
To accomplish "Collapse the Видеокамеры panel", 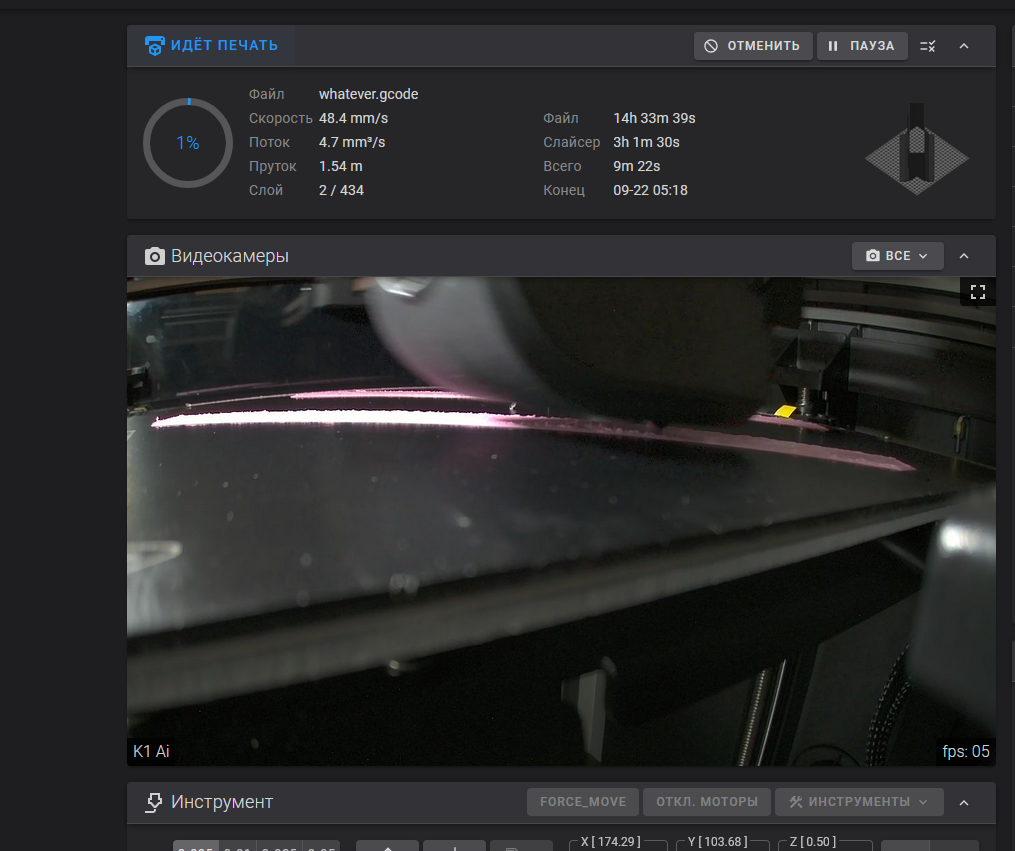I will click(964, 256).
